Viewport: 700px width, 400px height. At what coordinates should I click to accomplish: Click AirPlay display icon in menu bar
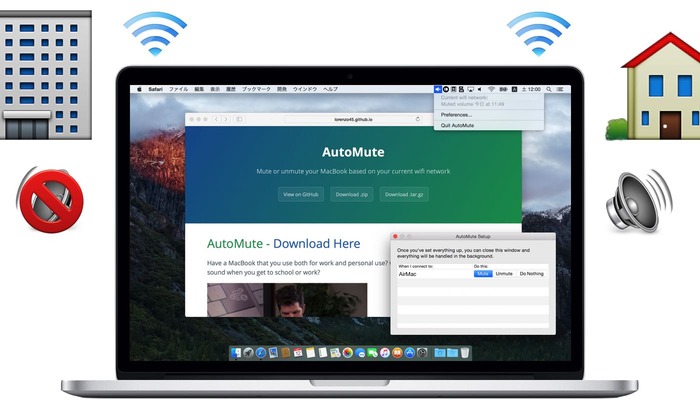pos(470,89)
